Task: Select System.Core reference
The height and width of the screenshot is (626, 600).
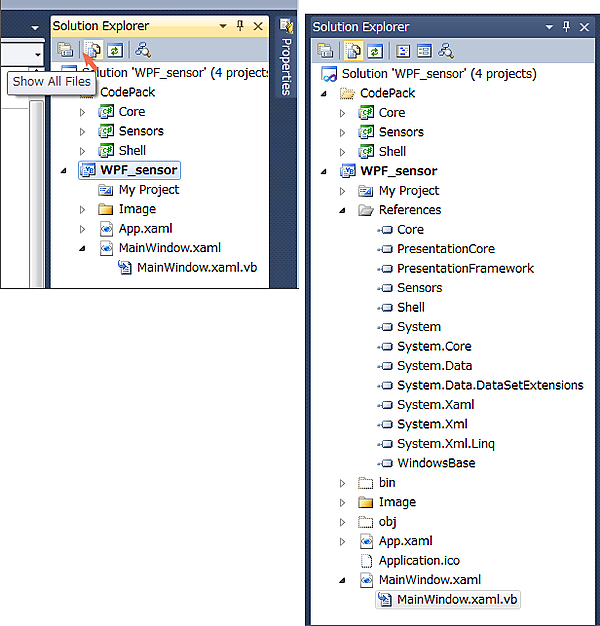Action: click(x=434, y=346)
